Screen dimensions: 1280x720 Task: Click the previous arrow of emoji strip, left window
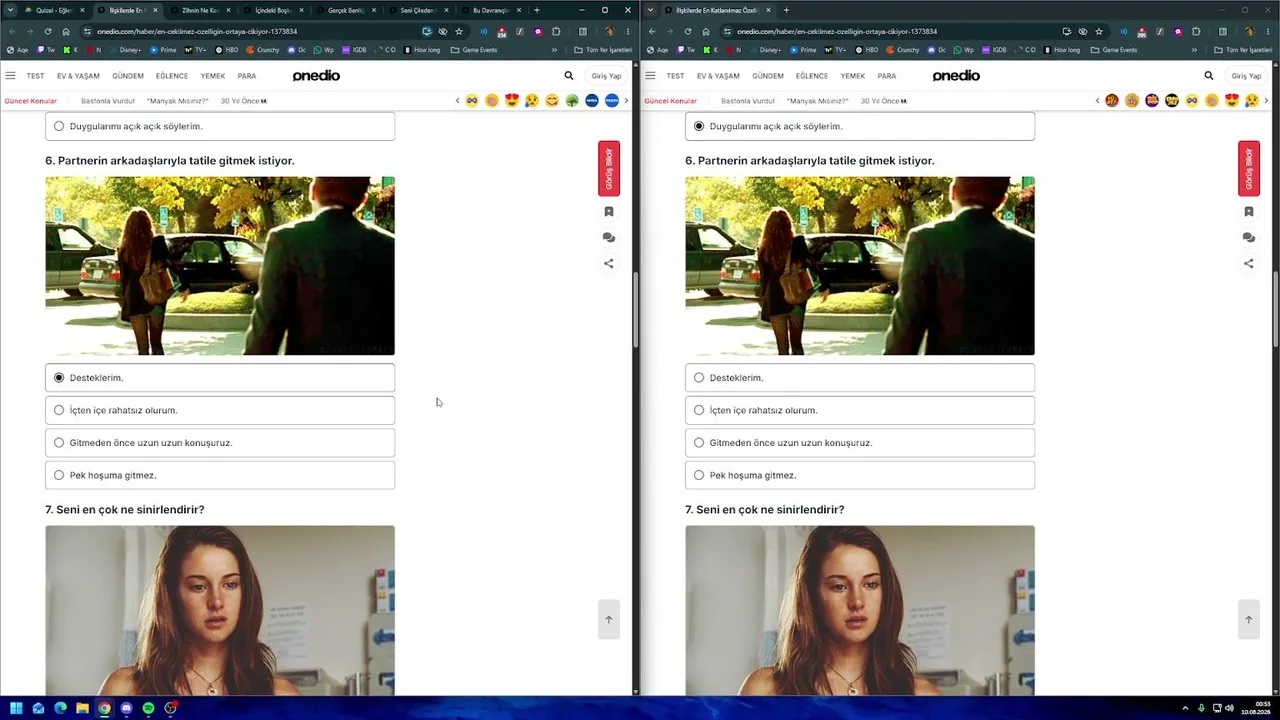click(458, 101)
